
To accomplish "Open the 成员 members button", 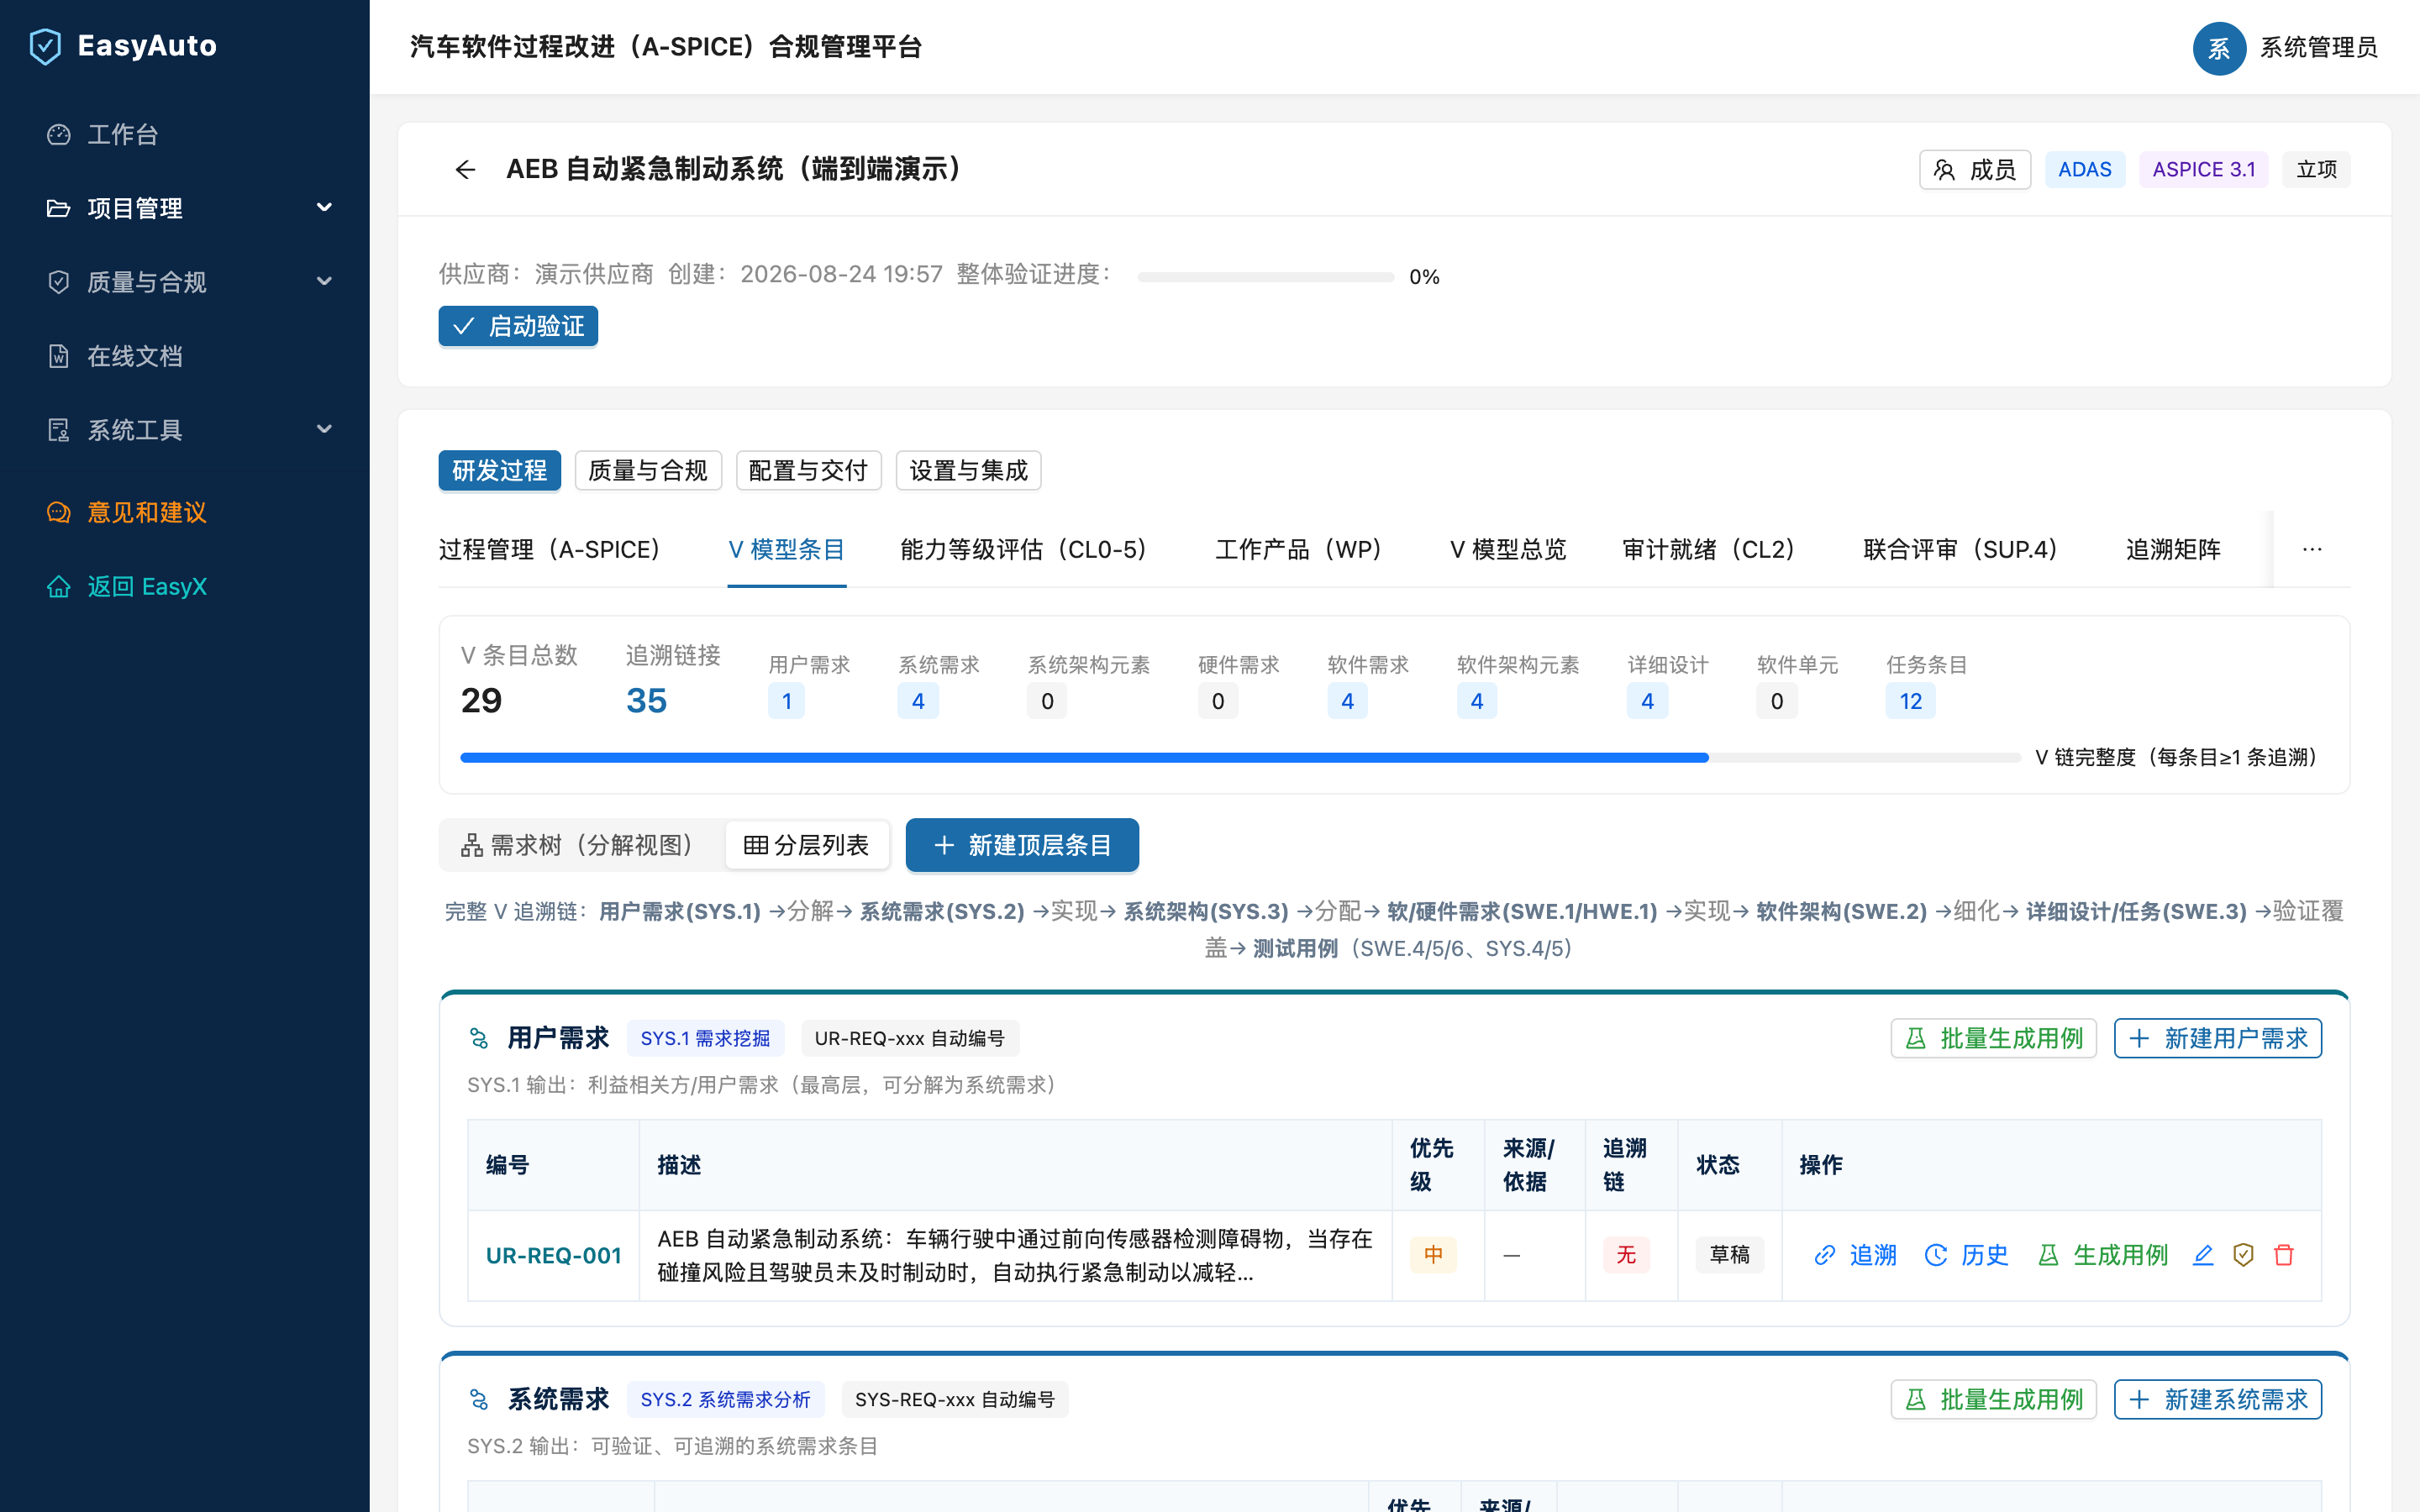I will coord(1975,170).
